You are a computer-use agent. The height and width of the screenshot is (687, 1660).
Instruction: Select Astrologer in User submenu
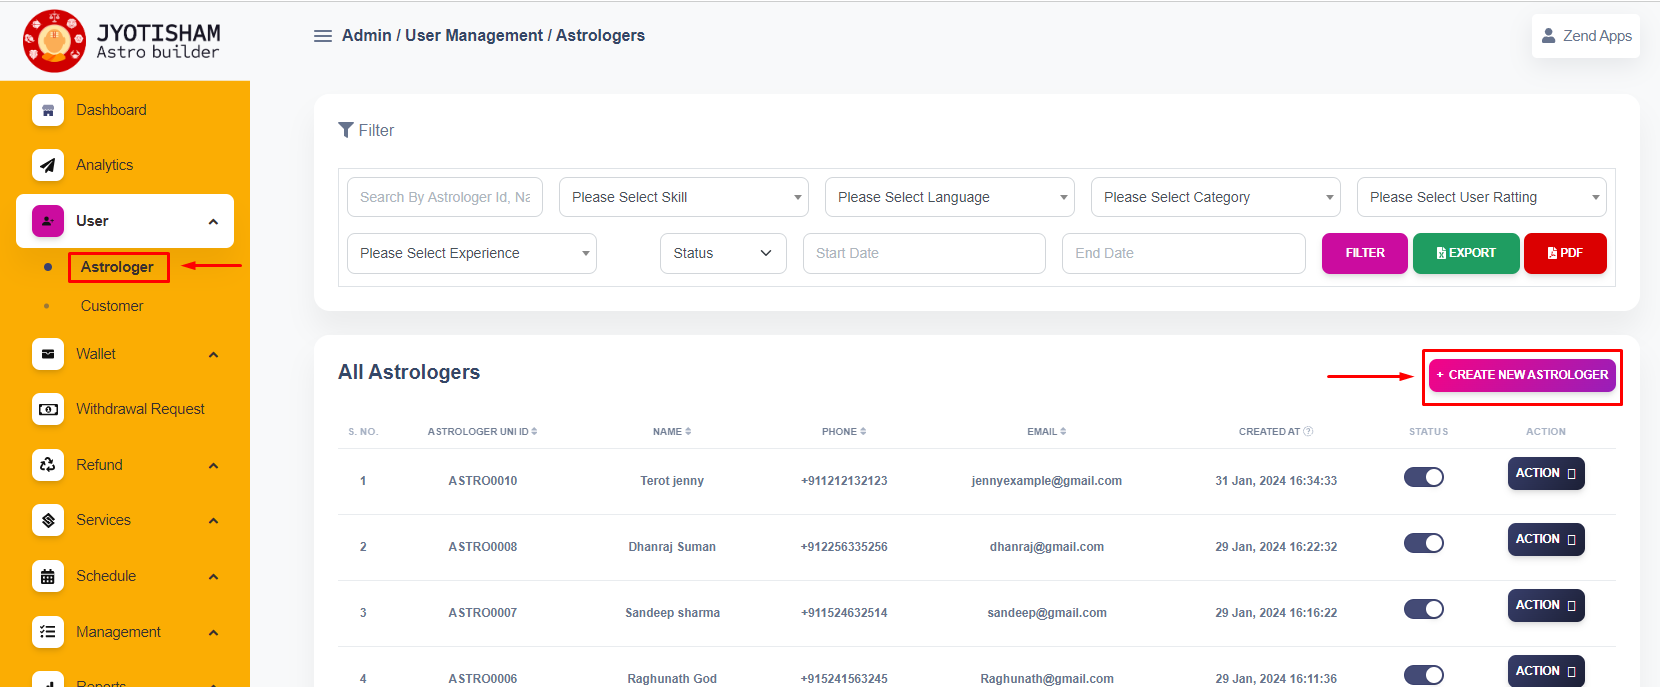pos(117,267)
